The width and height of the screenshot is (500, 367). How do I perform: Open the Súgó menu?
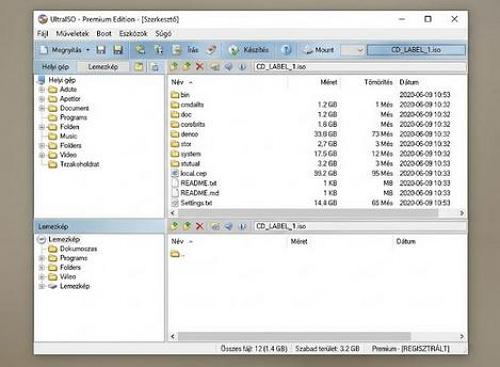(163, 34)
